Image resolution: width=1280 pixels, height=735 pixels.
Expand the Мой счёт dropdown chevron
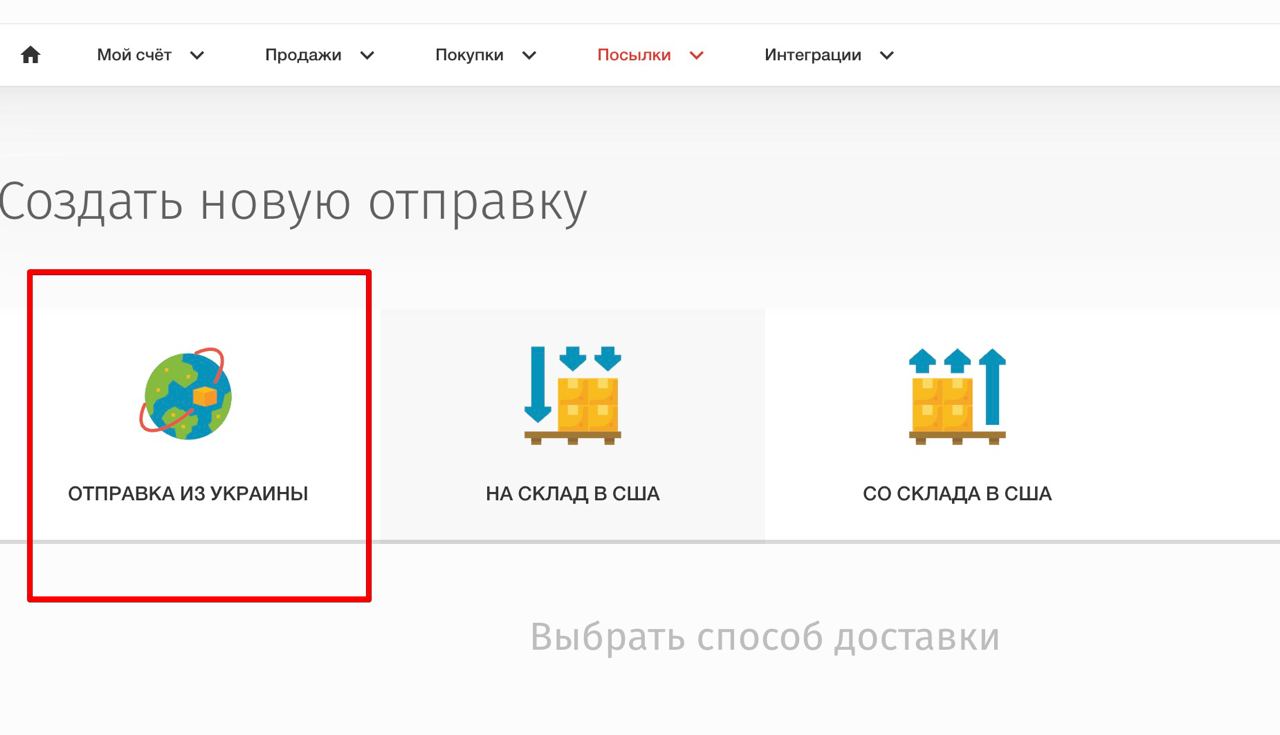pos(197,55)
